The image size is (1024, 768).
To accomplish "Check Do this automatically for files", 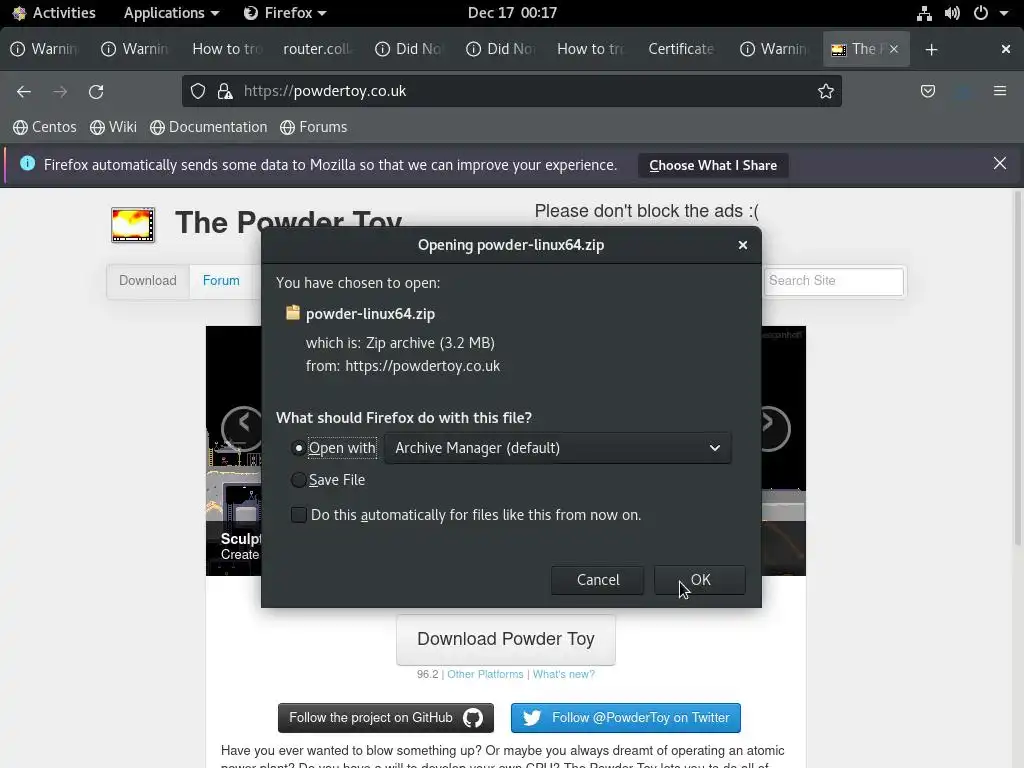I will pos(298,515).
